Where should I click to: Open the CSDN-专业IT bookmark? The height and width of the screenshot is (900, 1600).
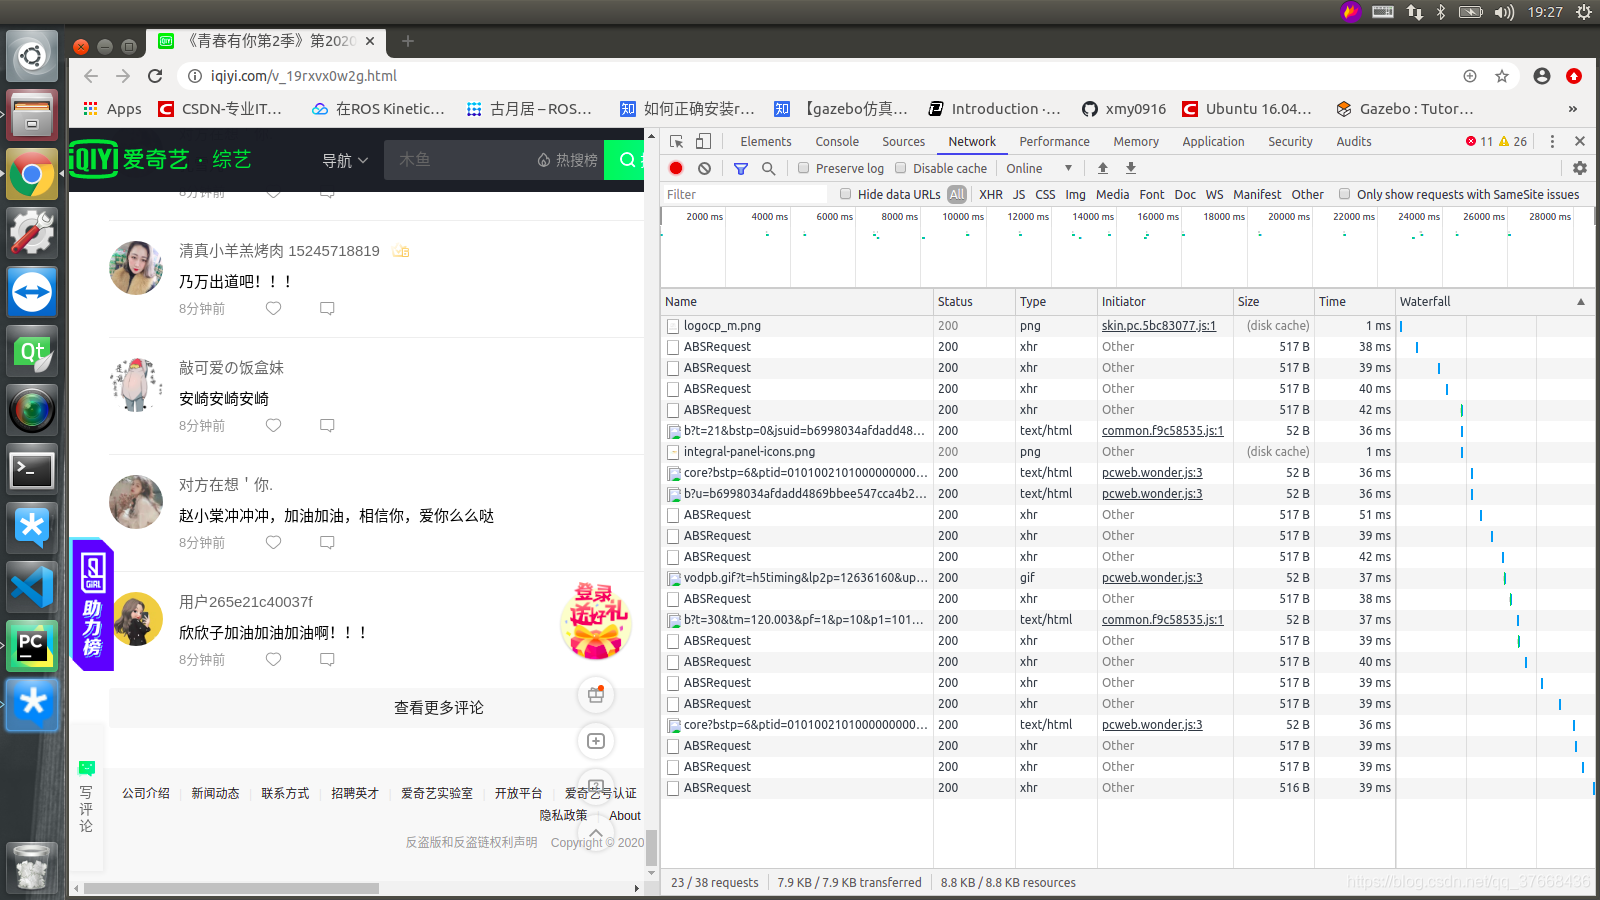[220, 109]
